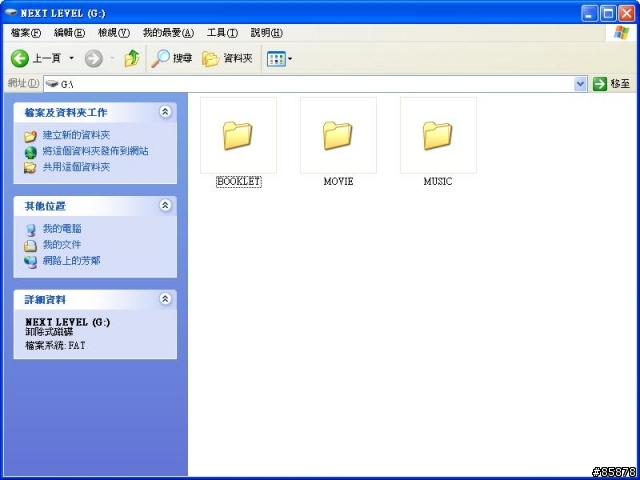Open the Back button history dropdown arrow
The width and height of the screenshot is (640, 480).
click(71, 59)
